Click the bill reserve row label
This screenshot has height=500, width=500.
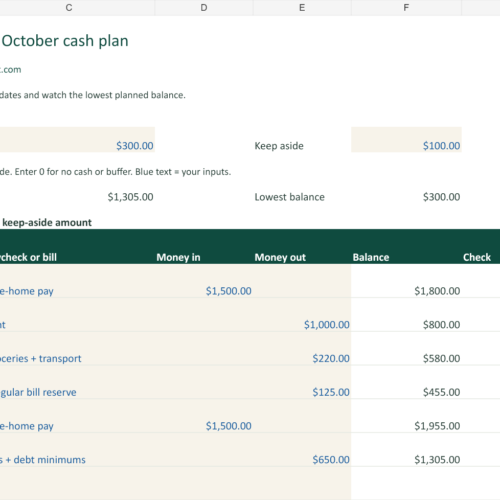point(38,392)
